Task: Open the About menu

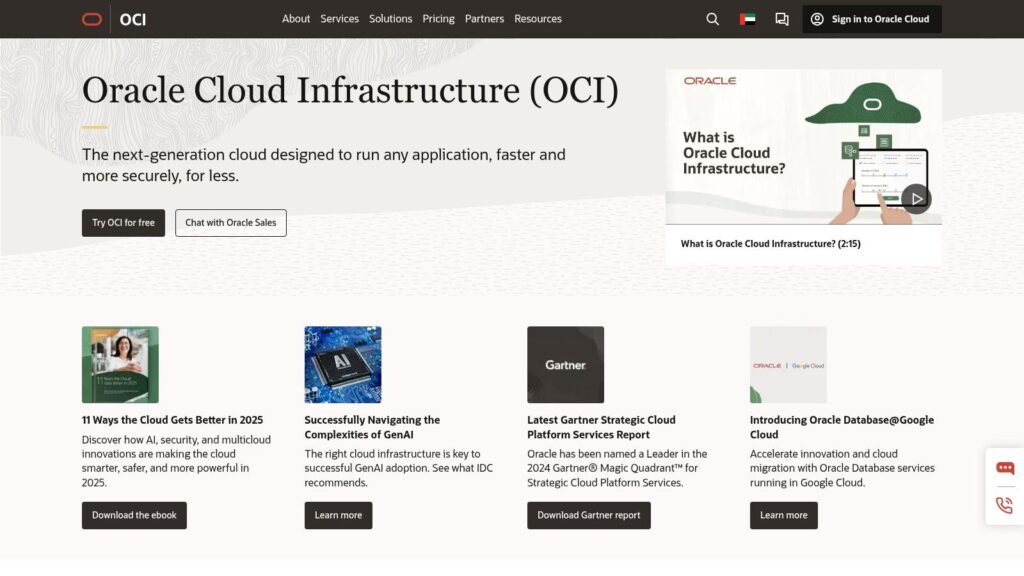Action: tap(296, 19)
